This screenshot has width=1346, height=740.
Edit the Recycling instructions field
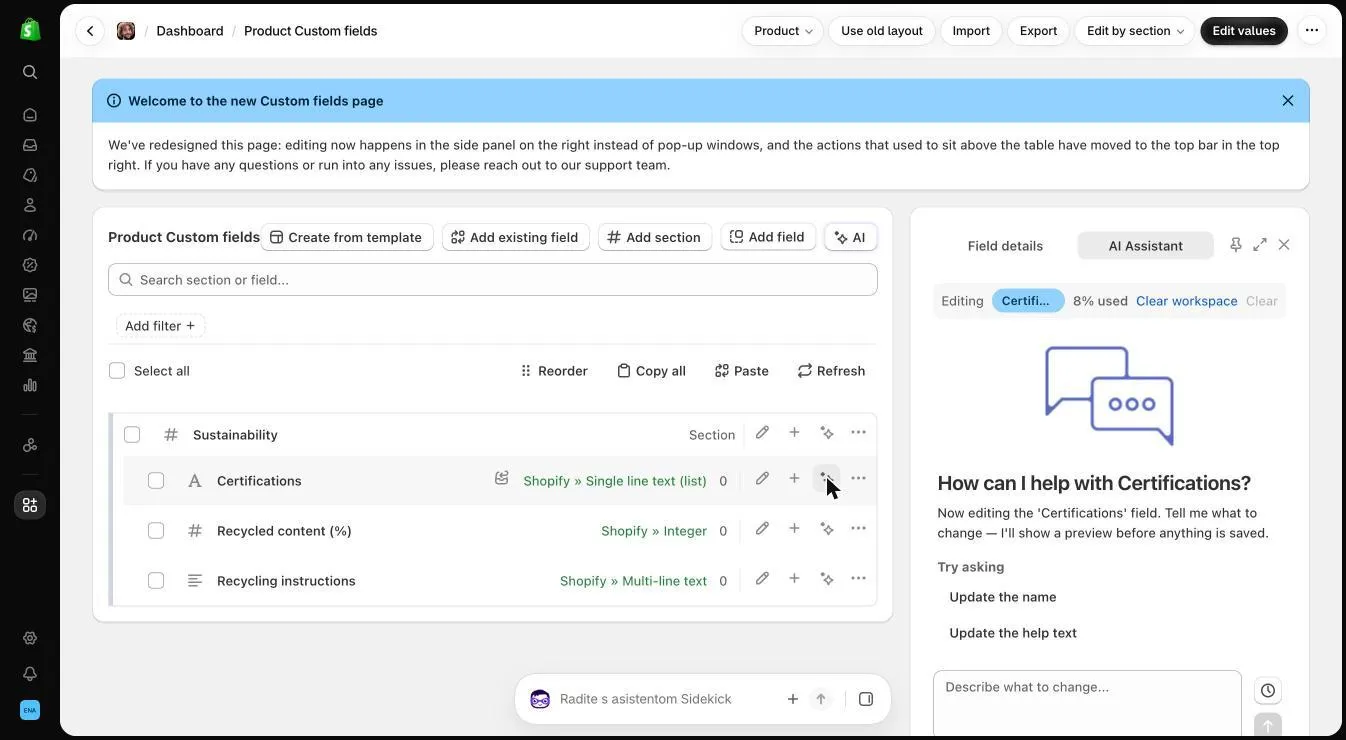762,579
